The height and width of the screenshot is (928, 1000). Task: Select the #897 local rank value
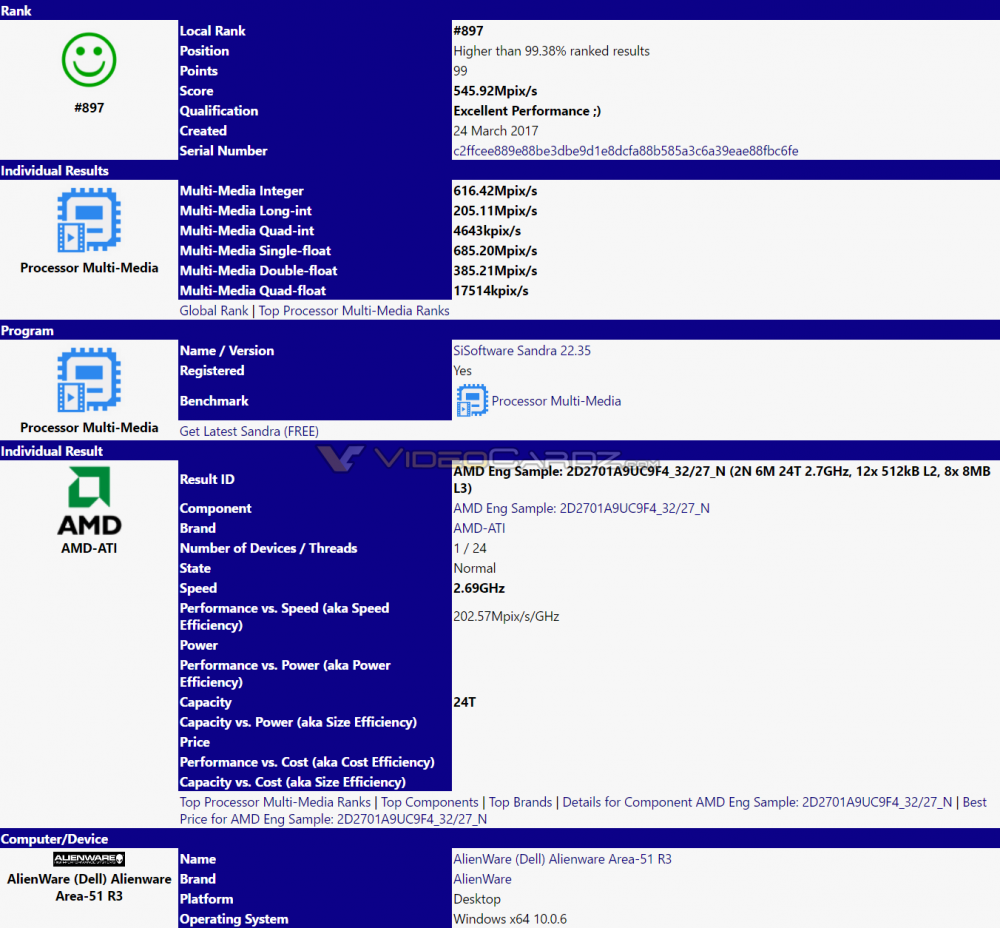[x=468, y=31]
